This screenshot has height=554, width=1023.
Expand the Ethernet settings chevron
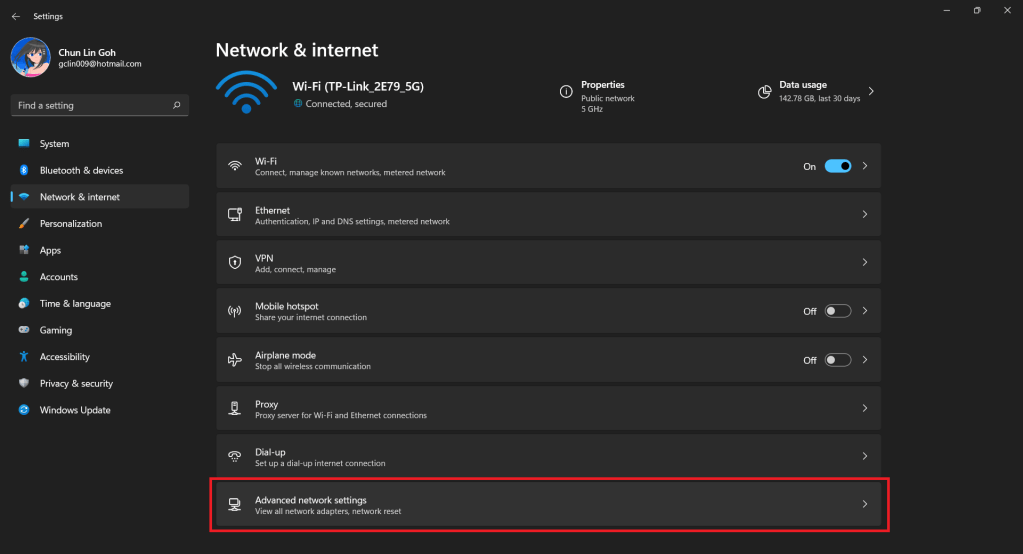point(865,215)
